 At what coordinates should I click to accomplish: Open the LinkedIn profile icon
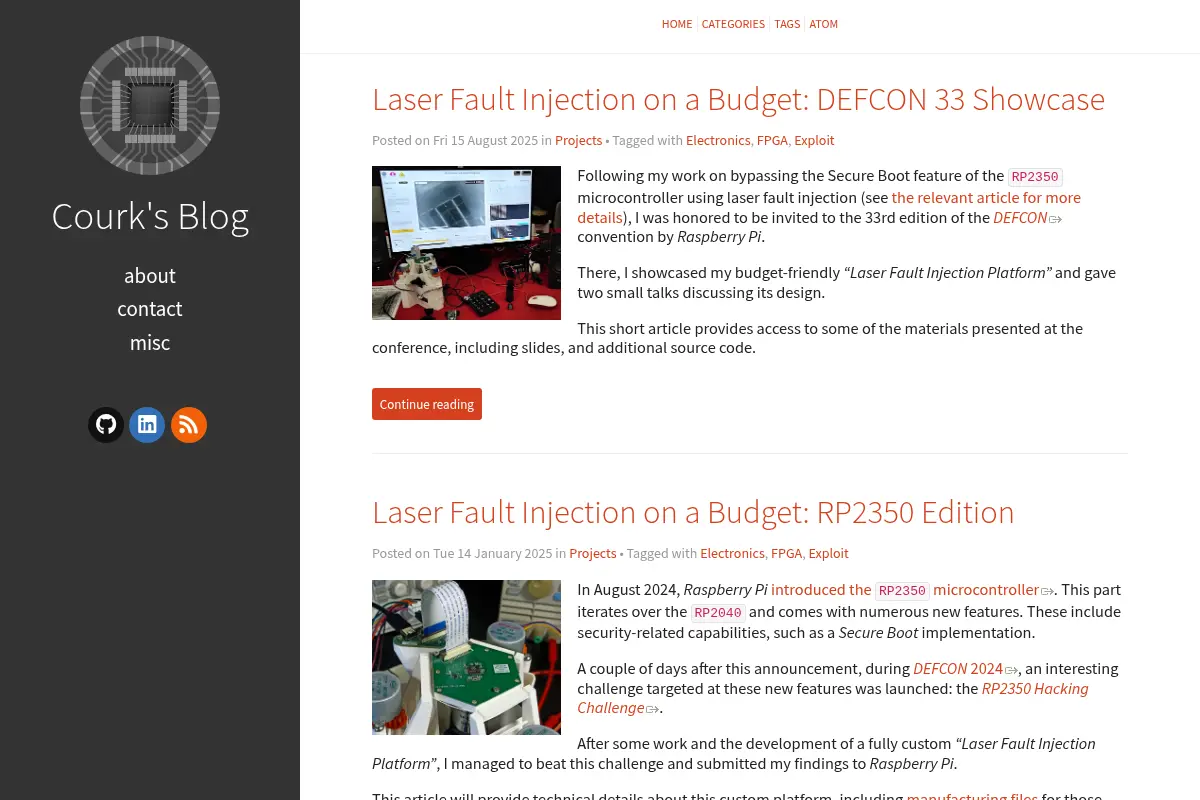click(x=147, y=425)
